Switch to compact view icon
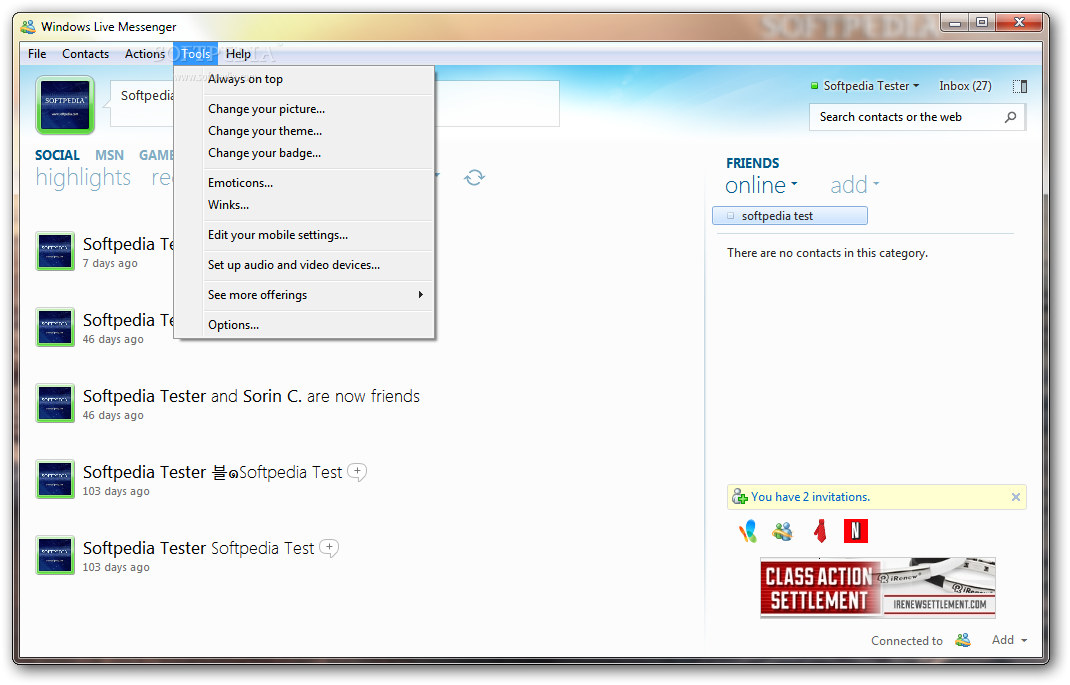Viewport: 1070px width, 685px height. (x=1020, y=87)
